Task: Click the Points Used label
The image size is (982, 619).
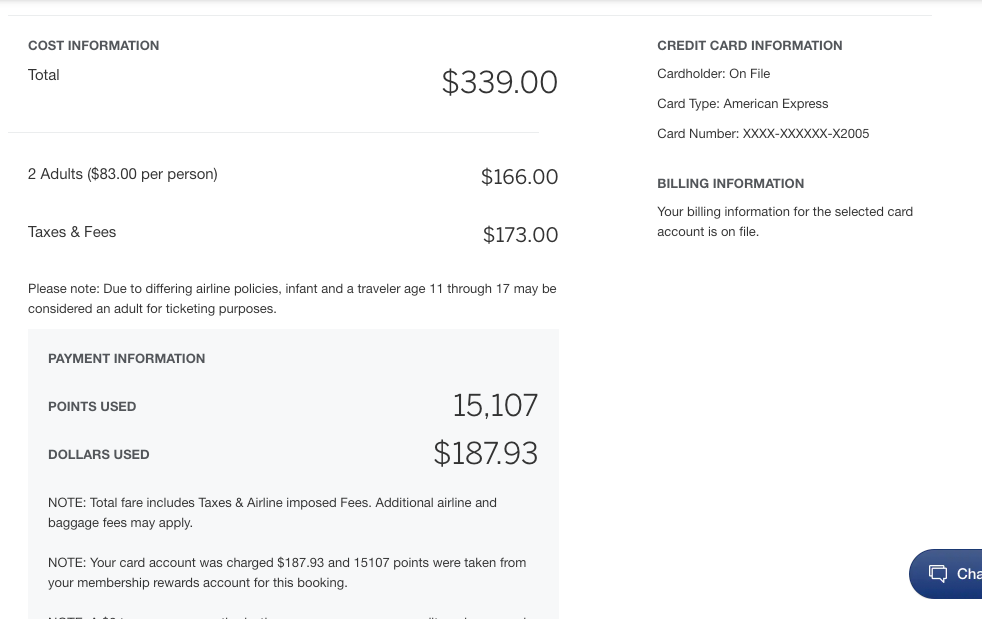Action: coord(92,407)
